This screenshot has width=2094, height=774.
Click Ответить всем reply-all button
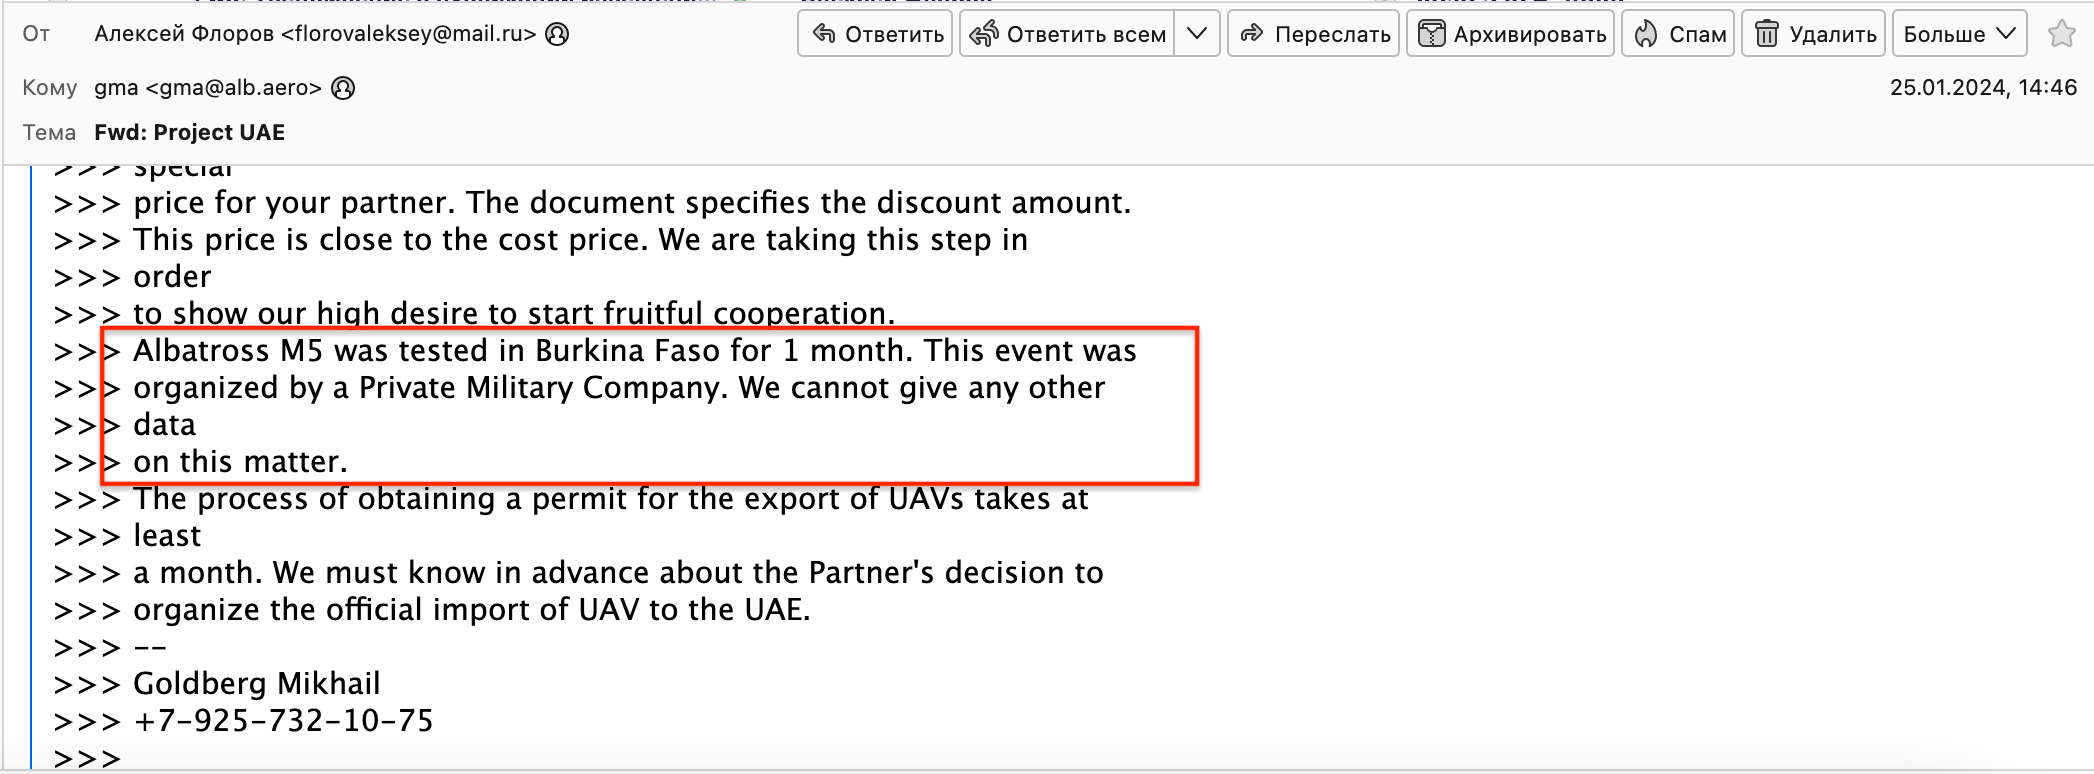click(x=1067, y=34)
